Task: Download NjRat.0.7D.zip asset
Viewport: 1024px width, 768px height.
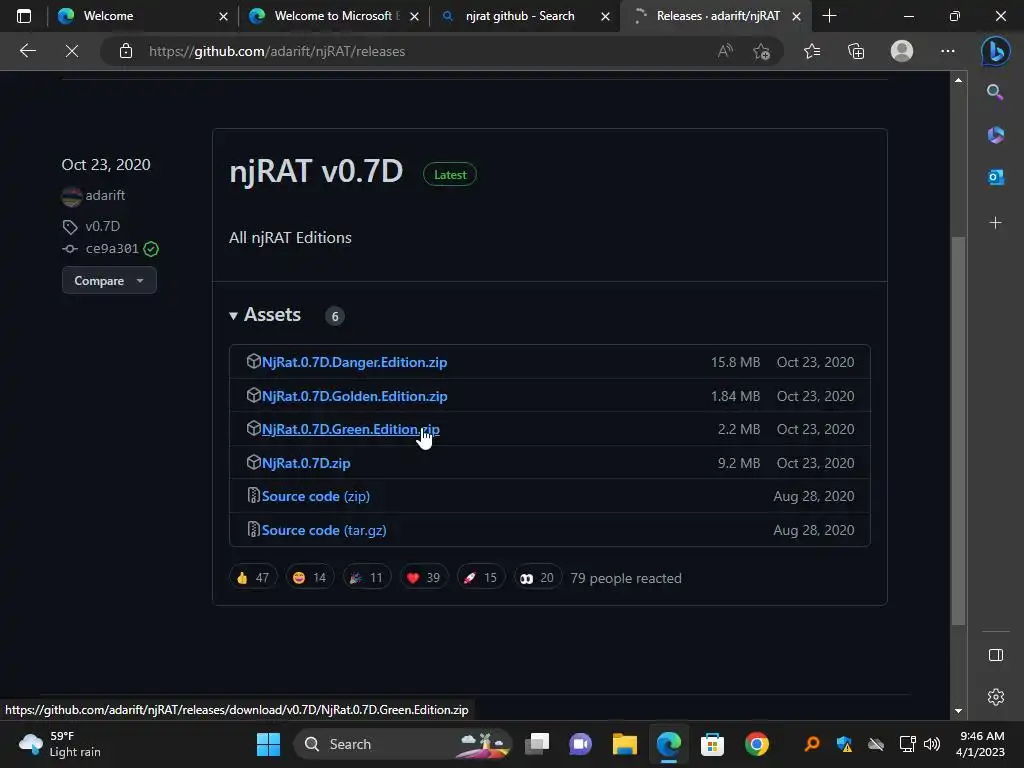Action: [x=306, y=463]
